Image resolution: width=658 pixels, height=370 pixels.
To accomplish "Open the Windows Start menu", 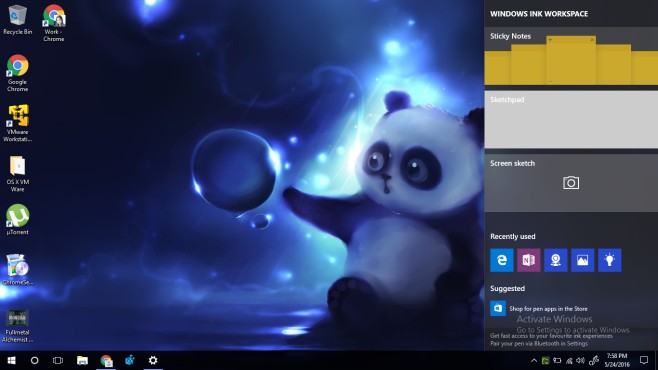I will tap(11, 360).
